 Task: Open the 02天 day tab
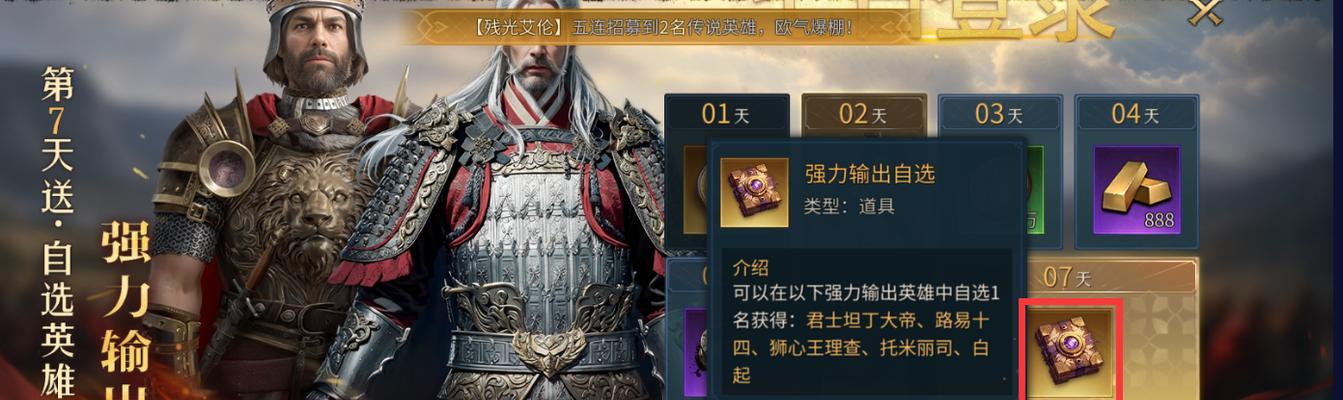coord(863,114)
